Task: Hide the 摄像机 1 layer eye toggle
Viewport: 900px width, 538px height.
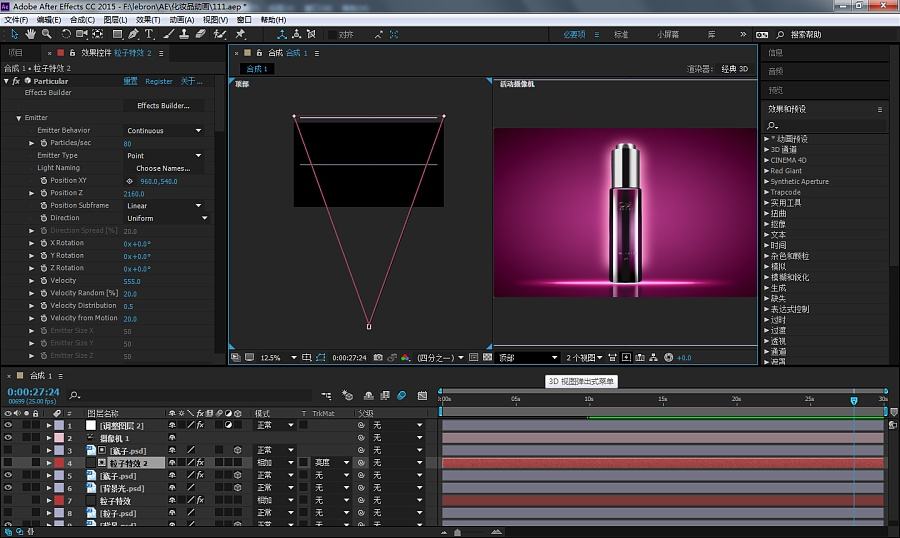Action: tap(8, 438)
